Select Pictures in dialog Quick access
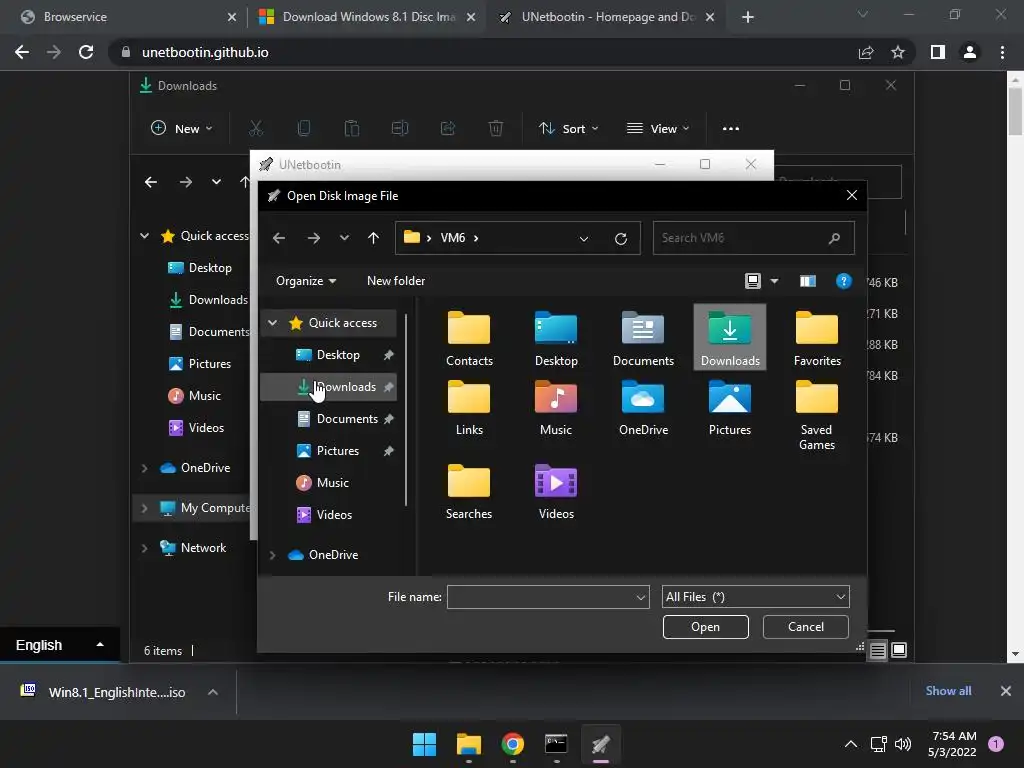This screenshot has width=1024, height=768. pyautogui.click(x=328, y=451)
